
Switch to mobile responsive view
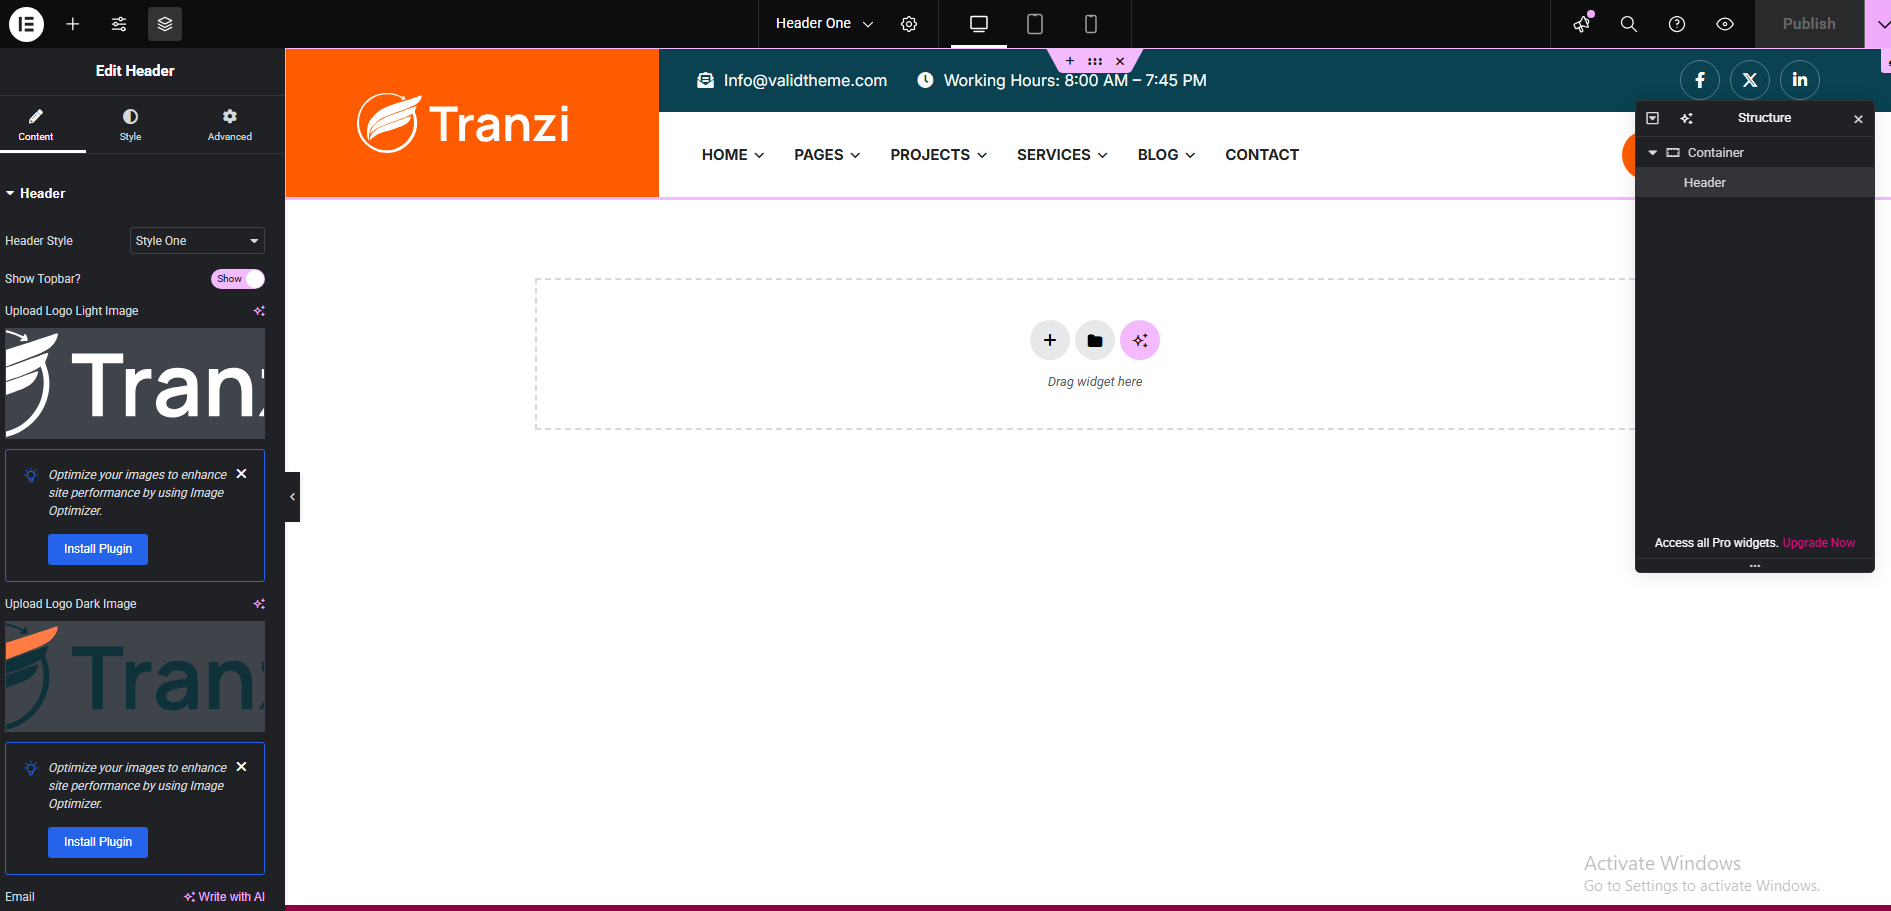1091,24
